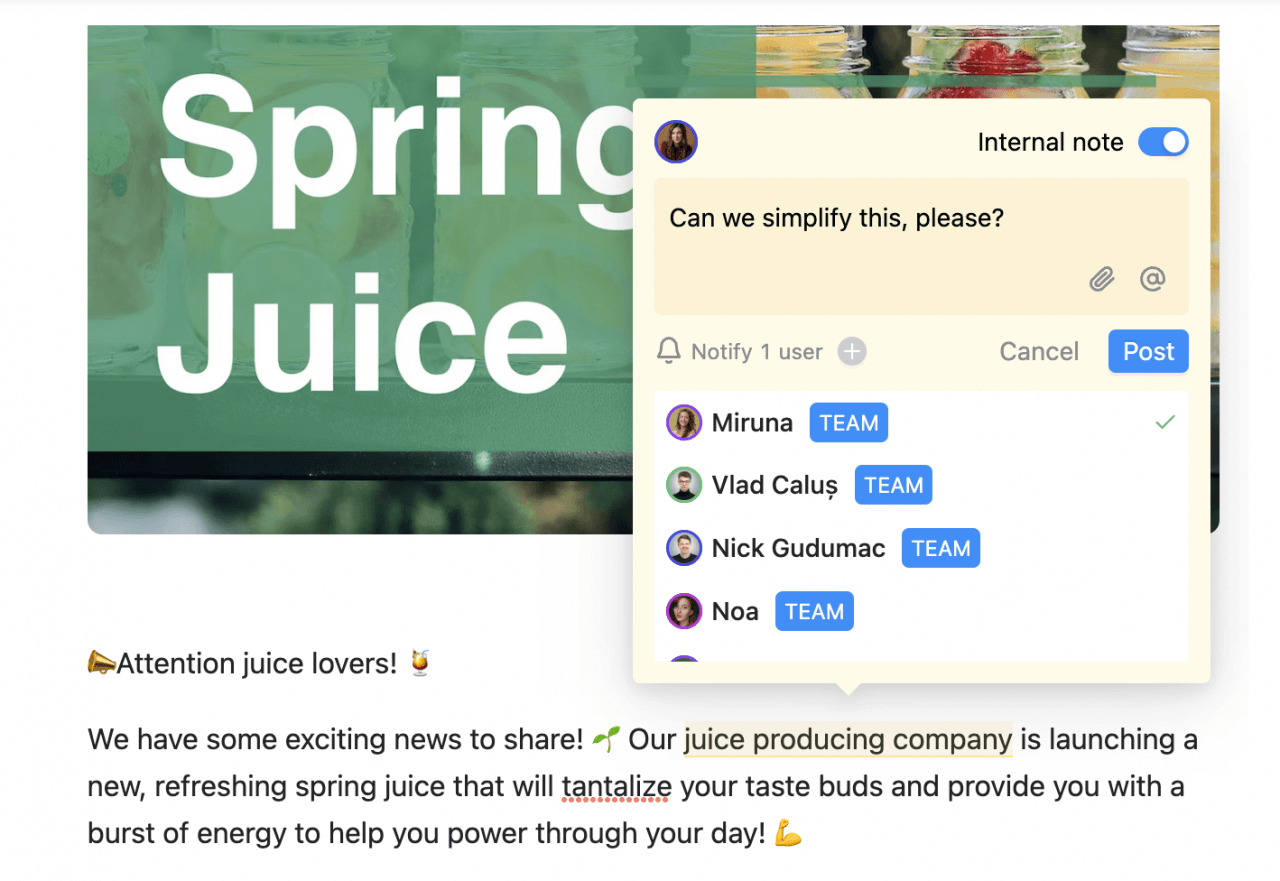Select Vlad Caluș to notify
This screenshot has height=881, width=1280.
921,485
